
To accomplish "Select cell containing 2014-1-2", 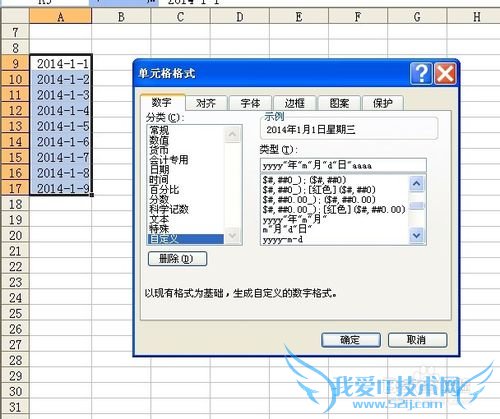I will 61,79.
